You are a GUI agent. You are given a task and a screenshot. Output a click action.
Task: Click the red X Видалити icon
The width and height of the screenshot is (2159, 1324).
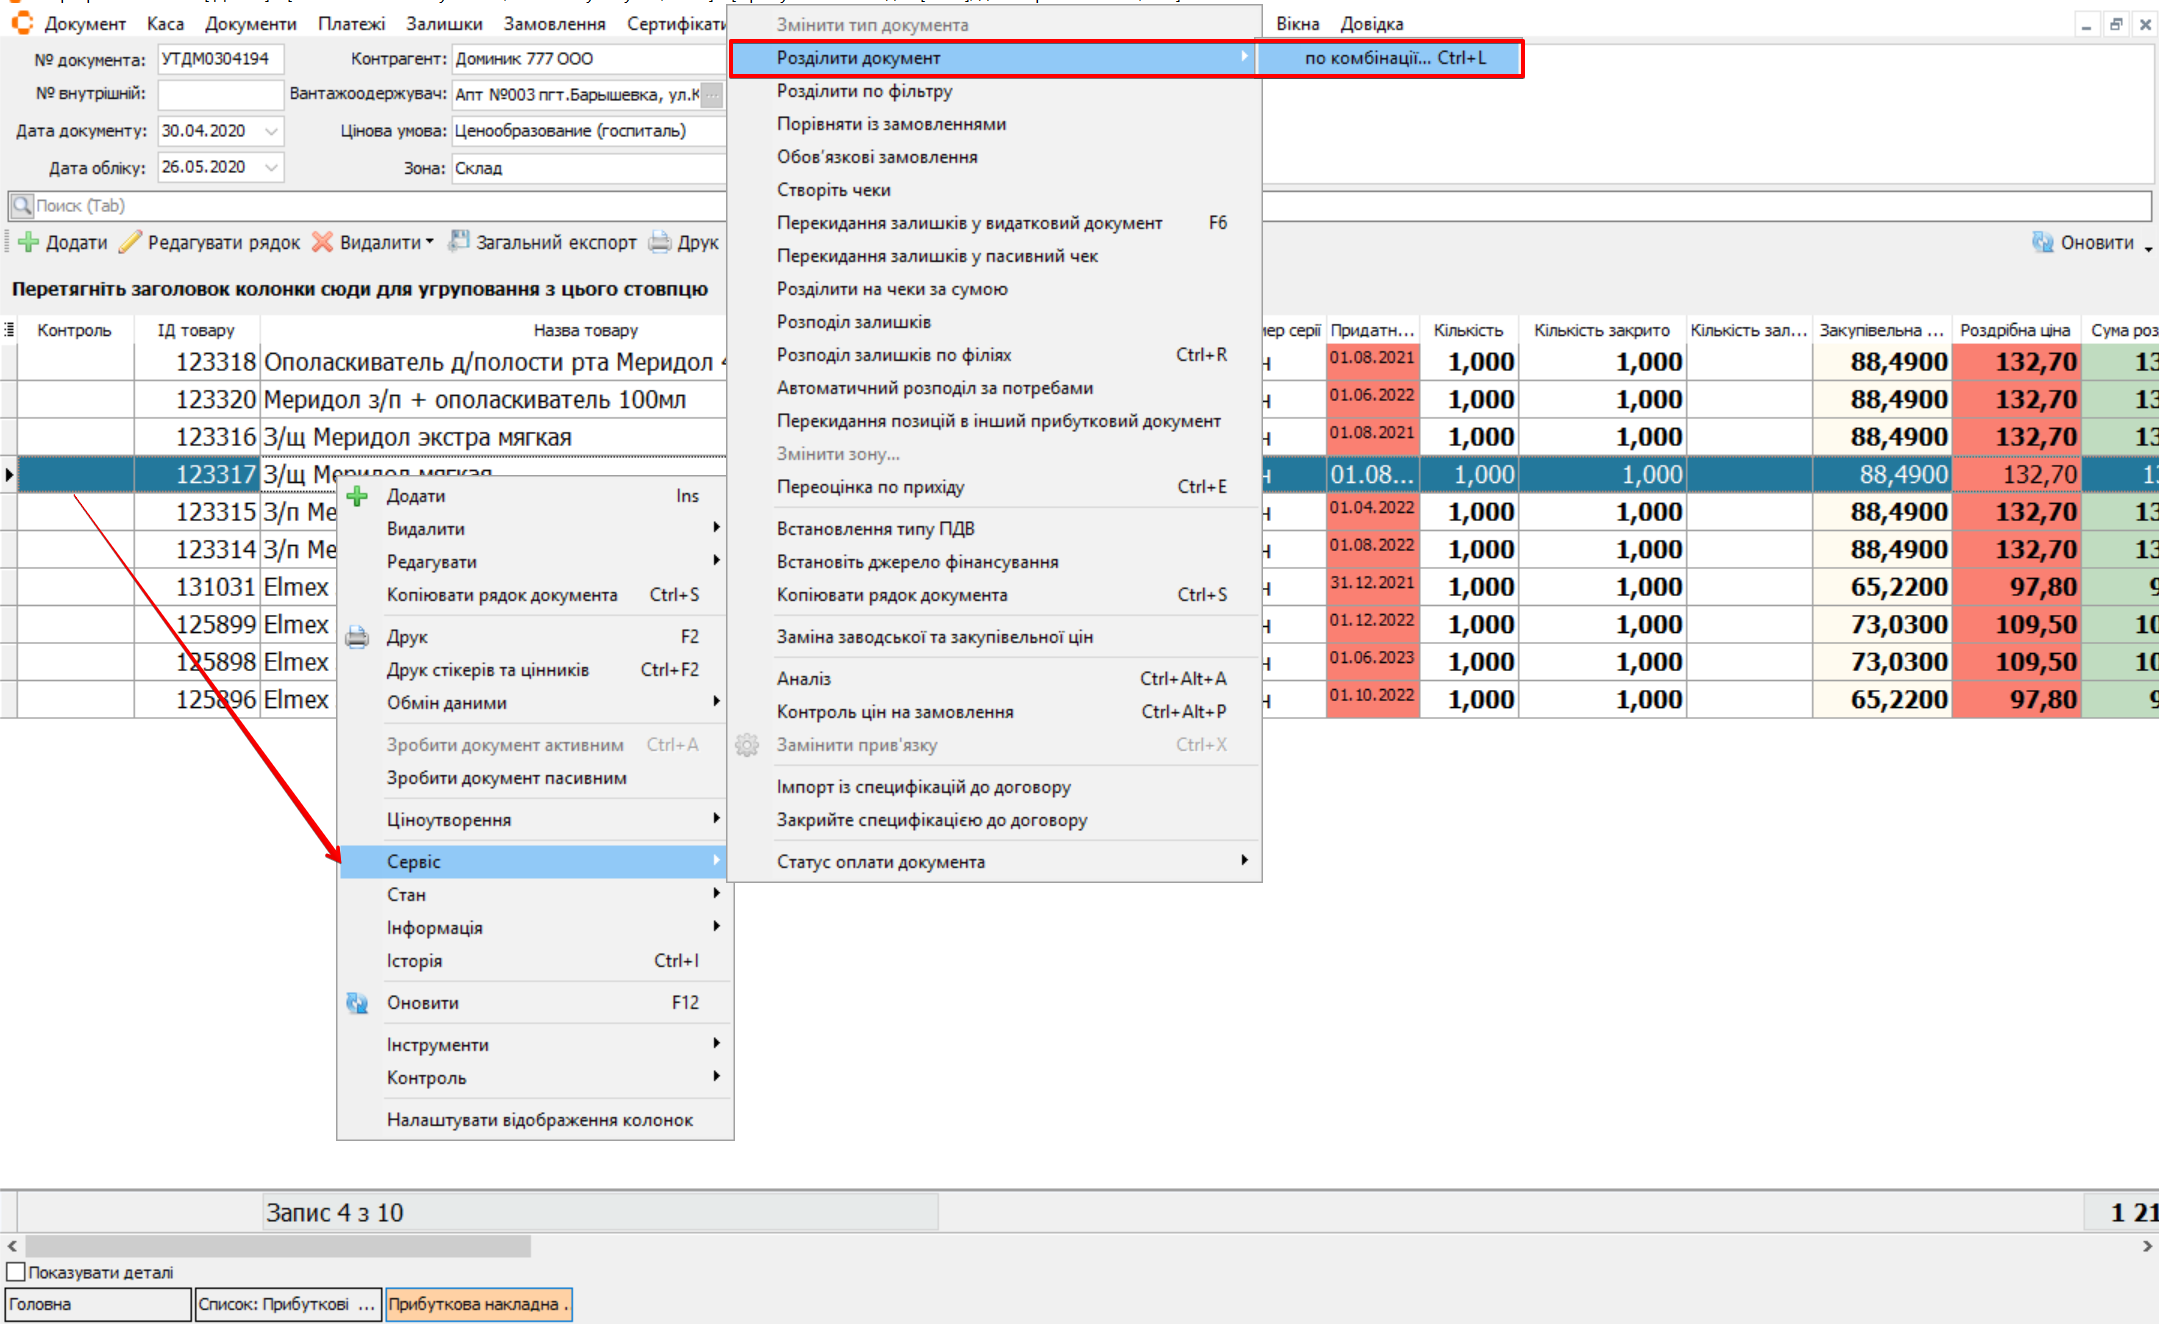[322, 242]
